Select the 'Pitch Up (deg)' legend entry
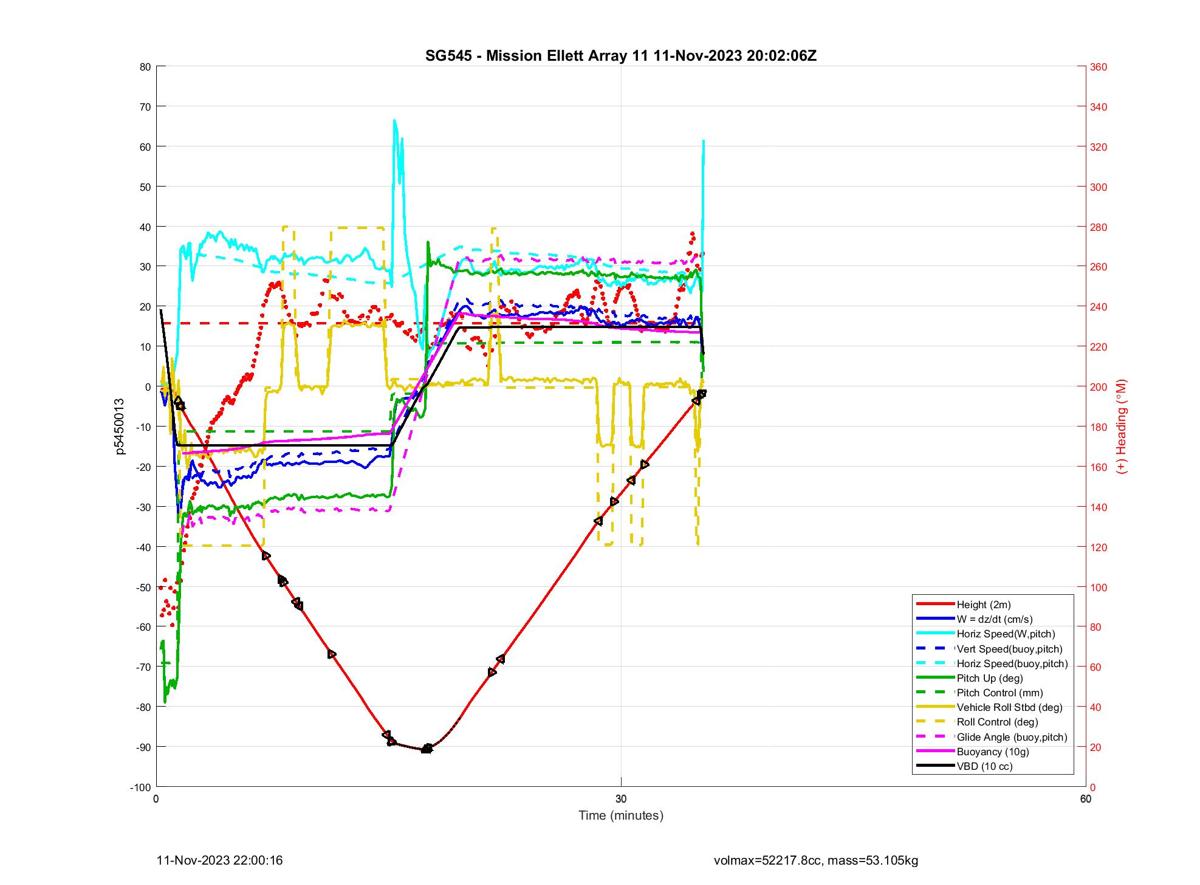Viewport: 1200px width, 885px height. tap(991, 677)
